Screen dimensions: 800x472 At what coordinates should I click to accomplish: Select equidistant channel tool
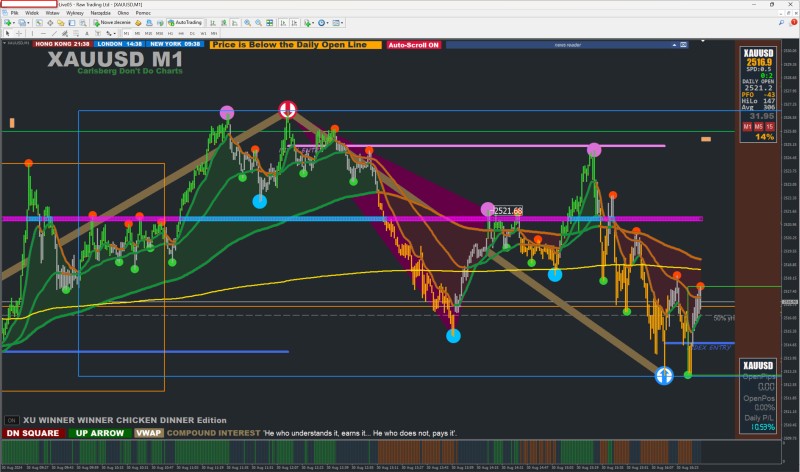pos(65,33)
